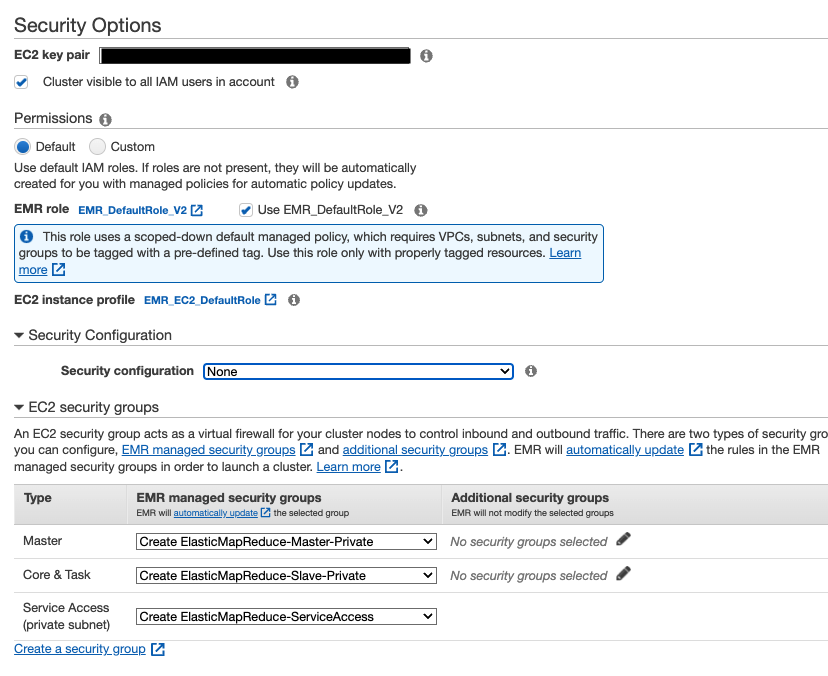
Task: Open Master EMR managed security group dropdown
Action: pyautogui.click(x=286, y=541)
